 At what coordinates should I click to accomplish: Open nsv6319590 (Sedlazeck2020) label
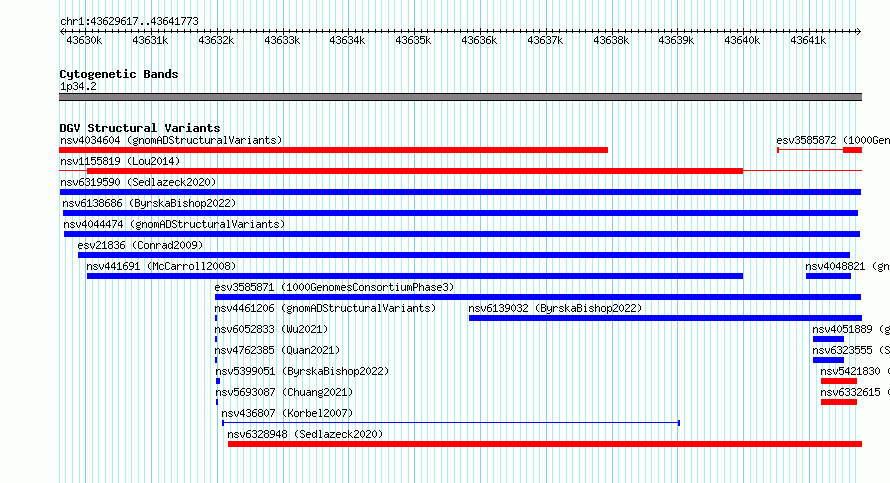(x=138, y=182)
